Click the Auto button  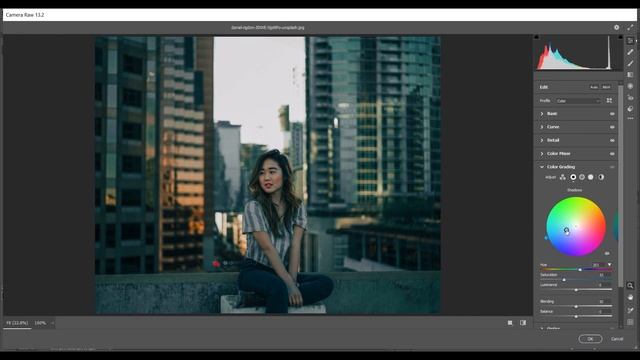pyautogui.click(x=594, y=87)
